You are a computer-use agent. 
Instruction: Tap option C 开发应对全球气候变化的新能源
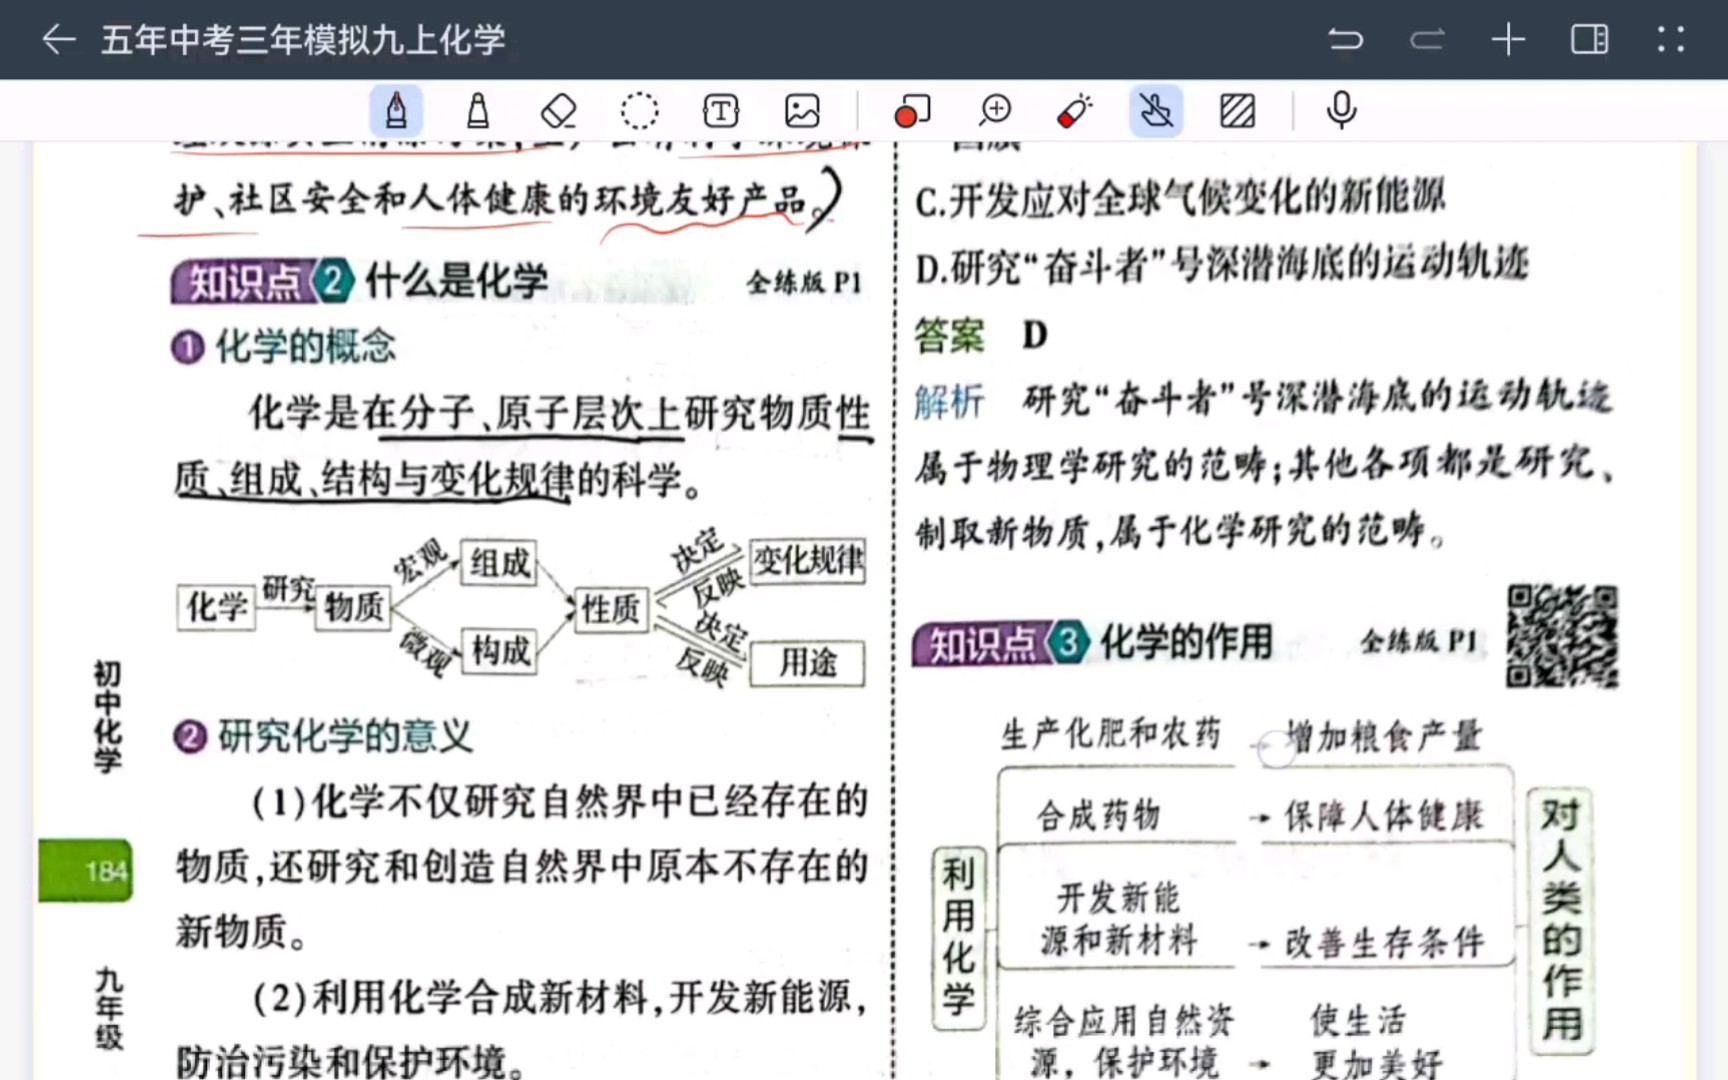tap(1180, 197)
